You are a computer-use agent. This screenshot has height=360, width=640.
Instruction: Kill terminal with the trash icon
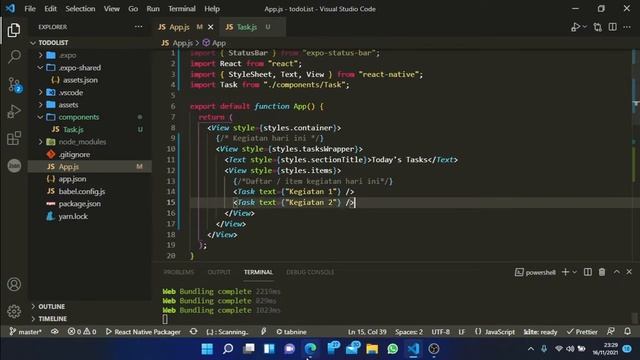coord(602,272)
